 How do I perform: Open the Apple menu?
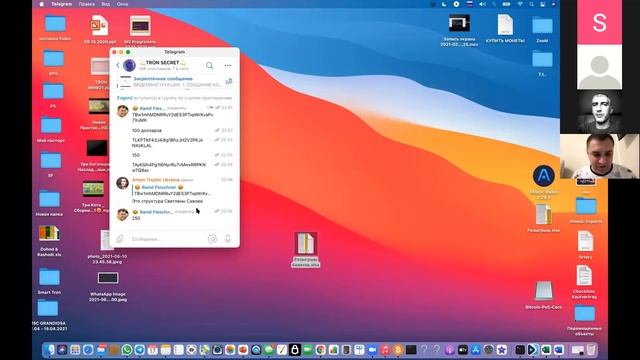(x=41, y=4)
